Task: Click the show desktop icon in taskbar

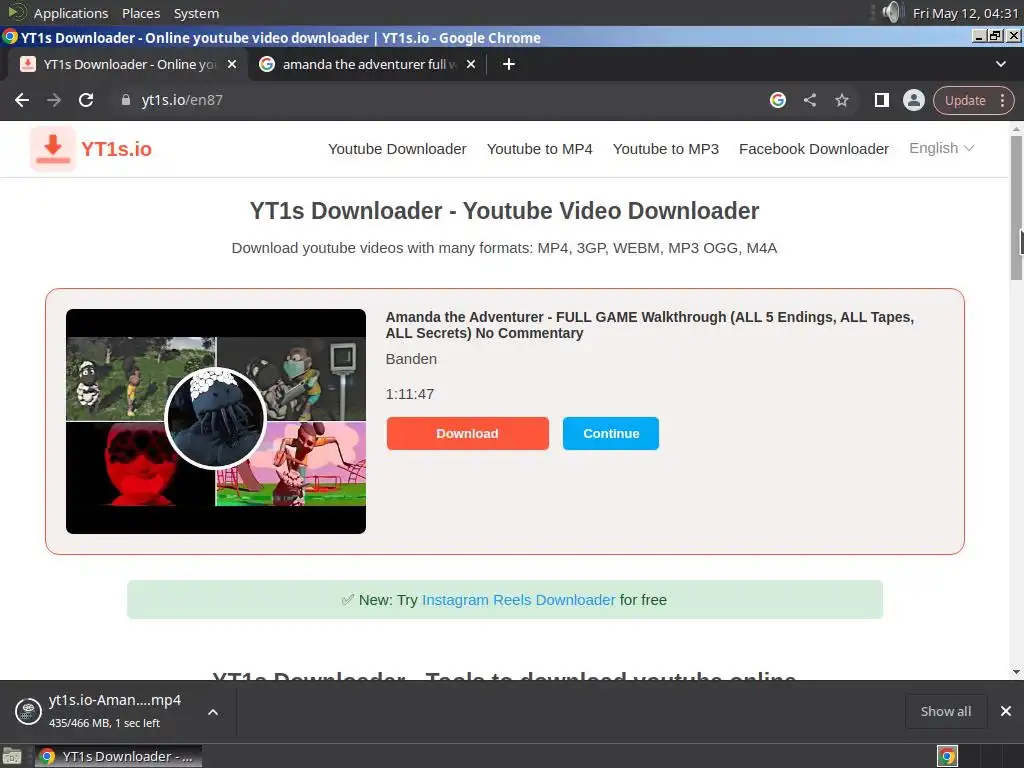Action: coord(12,756)
